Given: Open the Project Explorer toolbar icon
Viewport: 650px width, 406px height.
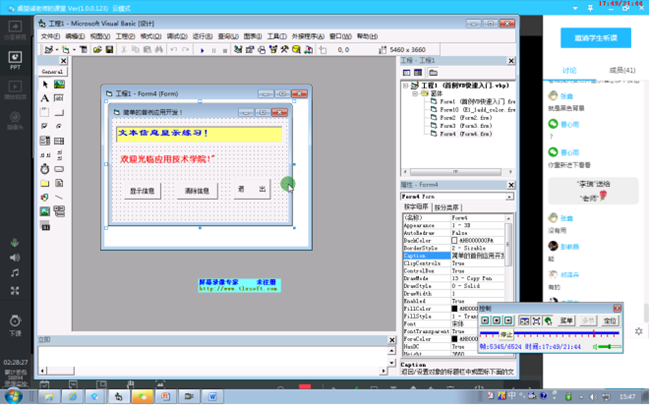Looking at the screenshot, I should [238, 50].
